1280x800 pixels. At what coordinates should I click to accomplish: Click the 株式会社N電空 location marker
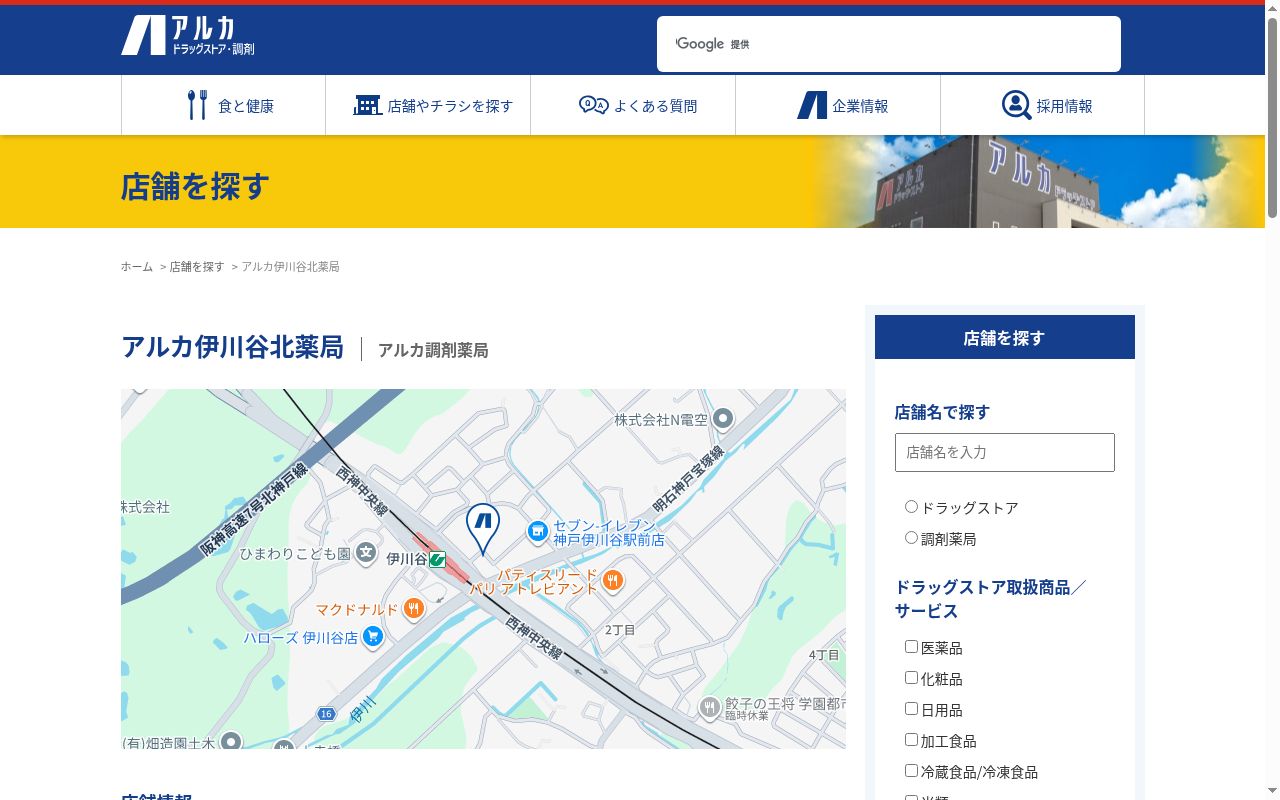[723, 419]
